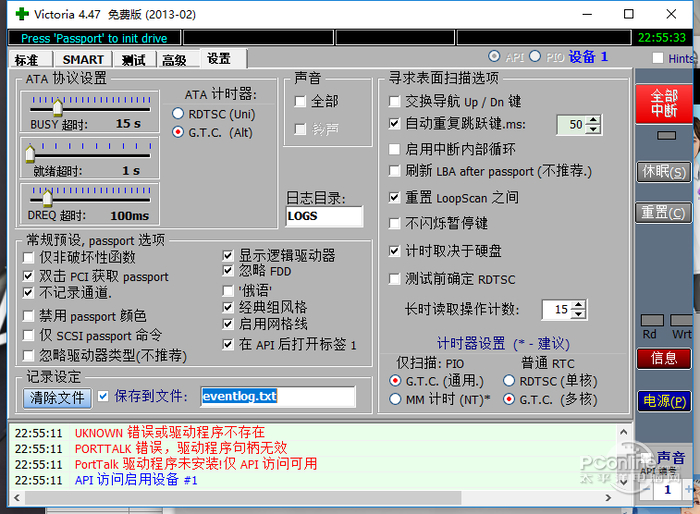Click the log panel's up arrow

[624, 432]
